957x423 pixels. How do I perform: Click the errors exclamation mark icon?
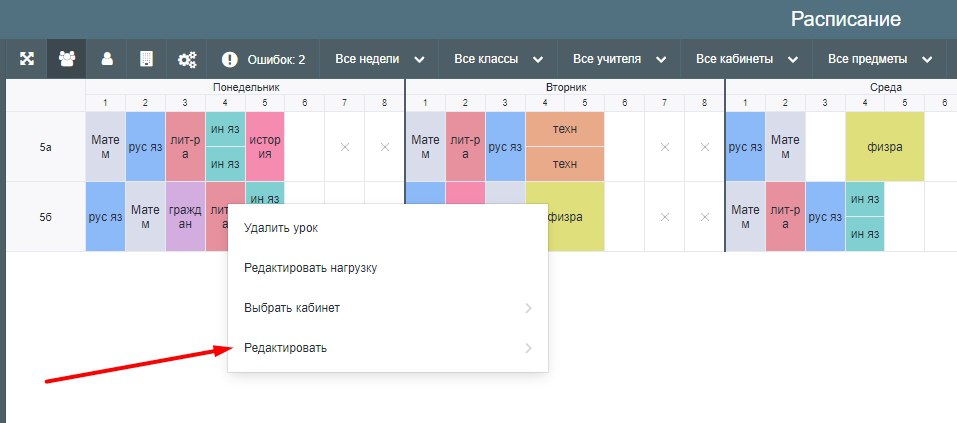pos(230,59)
